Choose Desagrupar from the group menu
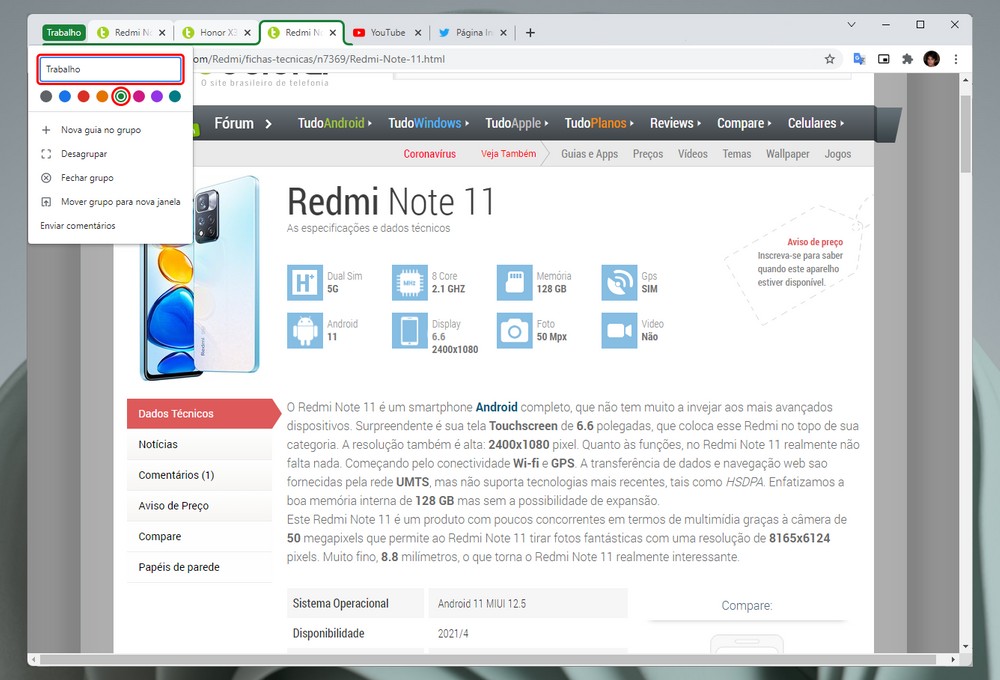Image resolution: width=1000 pixels, height=680 pixels. pos(110,154)
